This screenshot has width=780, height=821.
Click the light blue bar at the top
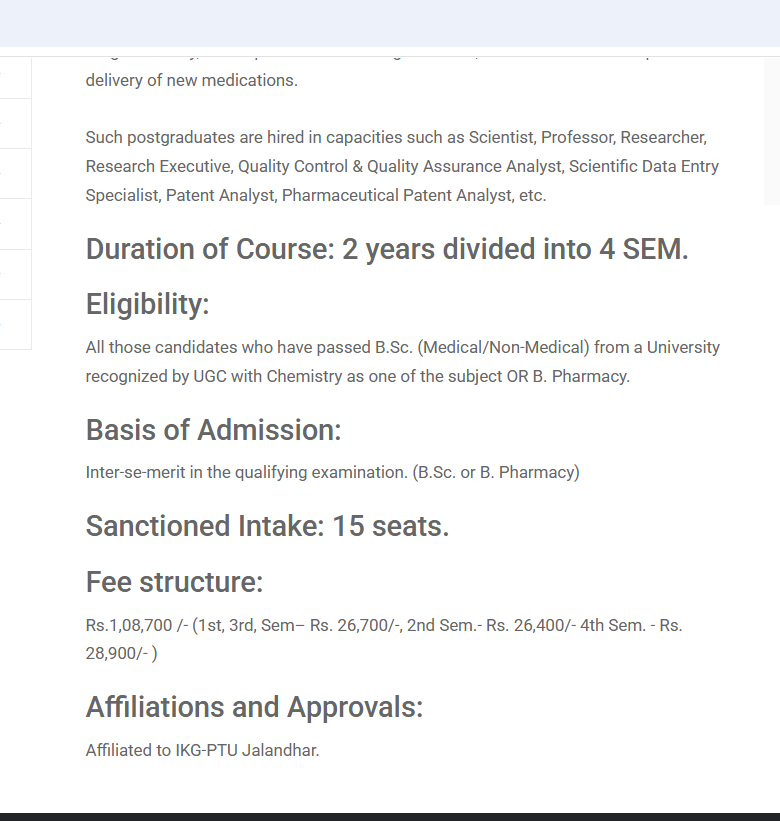coord(390,23)
